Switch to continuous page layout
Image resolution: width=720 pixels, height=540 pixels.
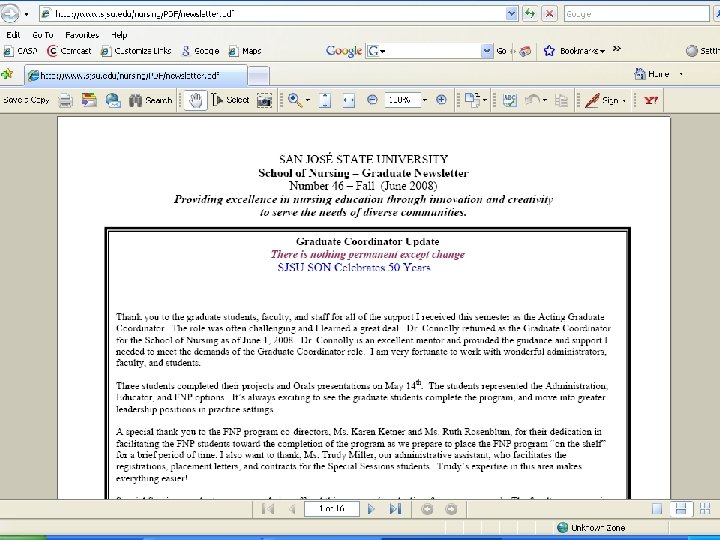point(681,509)
